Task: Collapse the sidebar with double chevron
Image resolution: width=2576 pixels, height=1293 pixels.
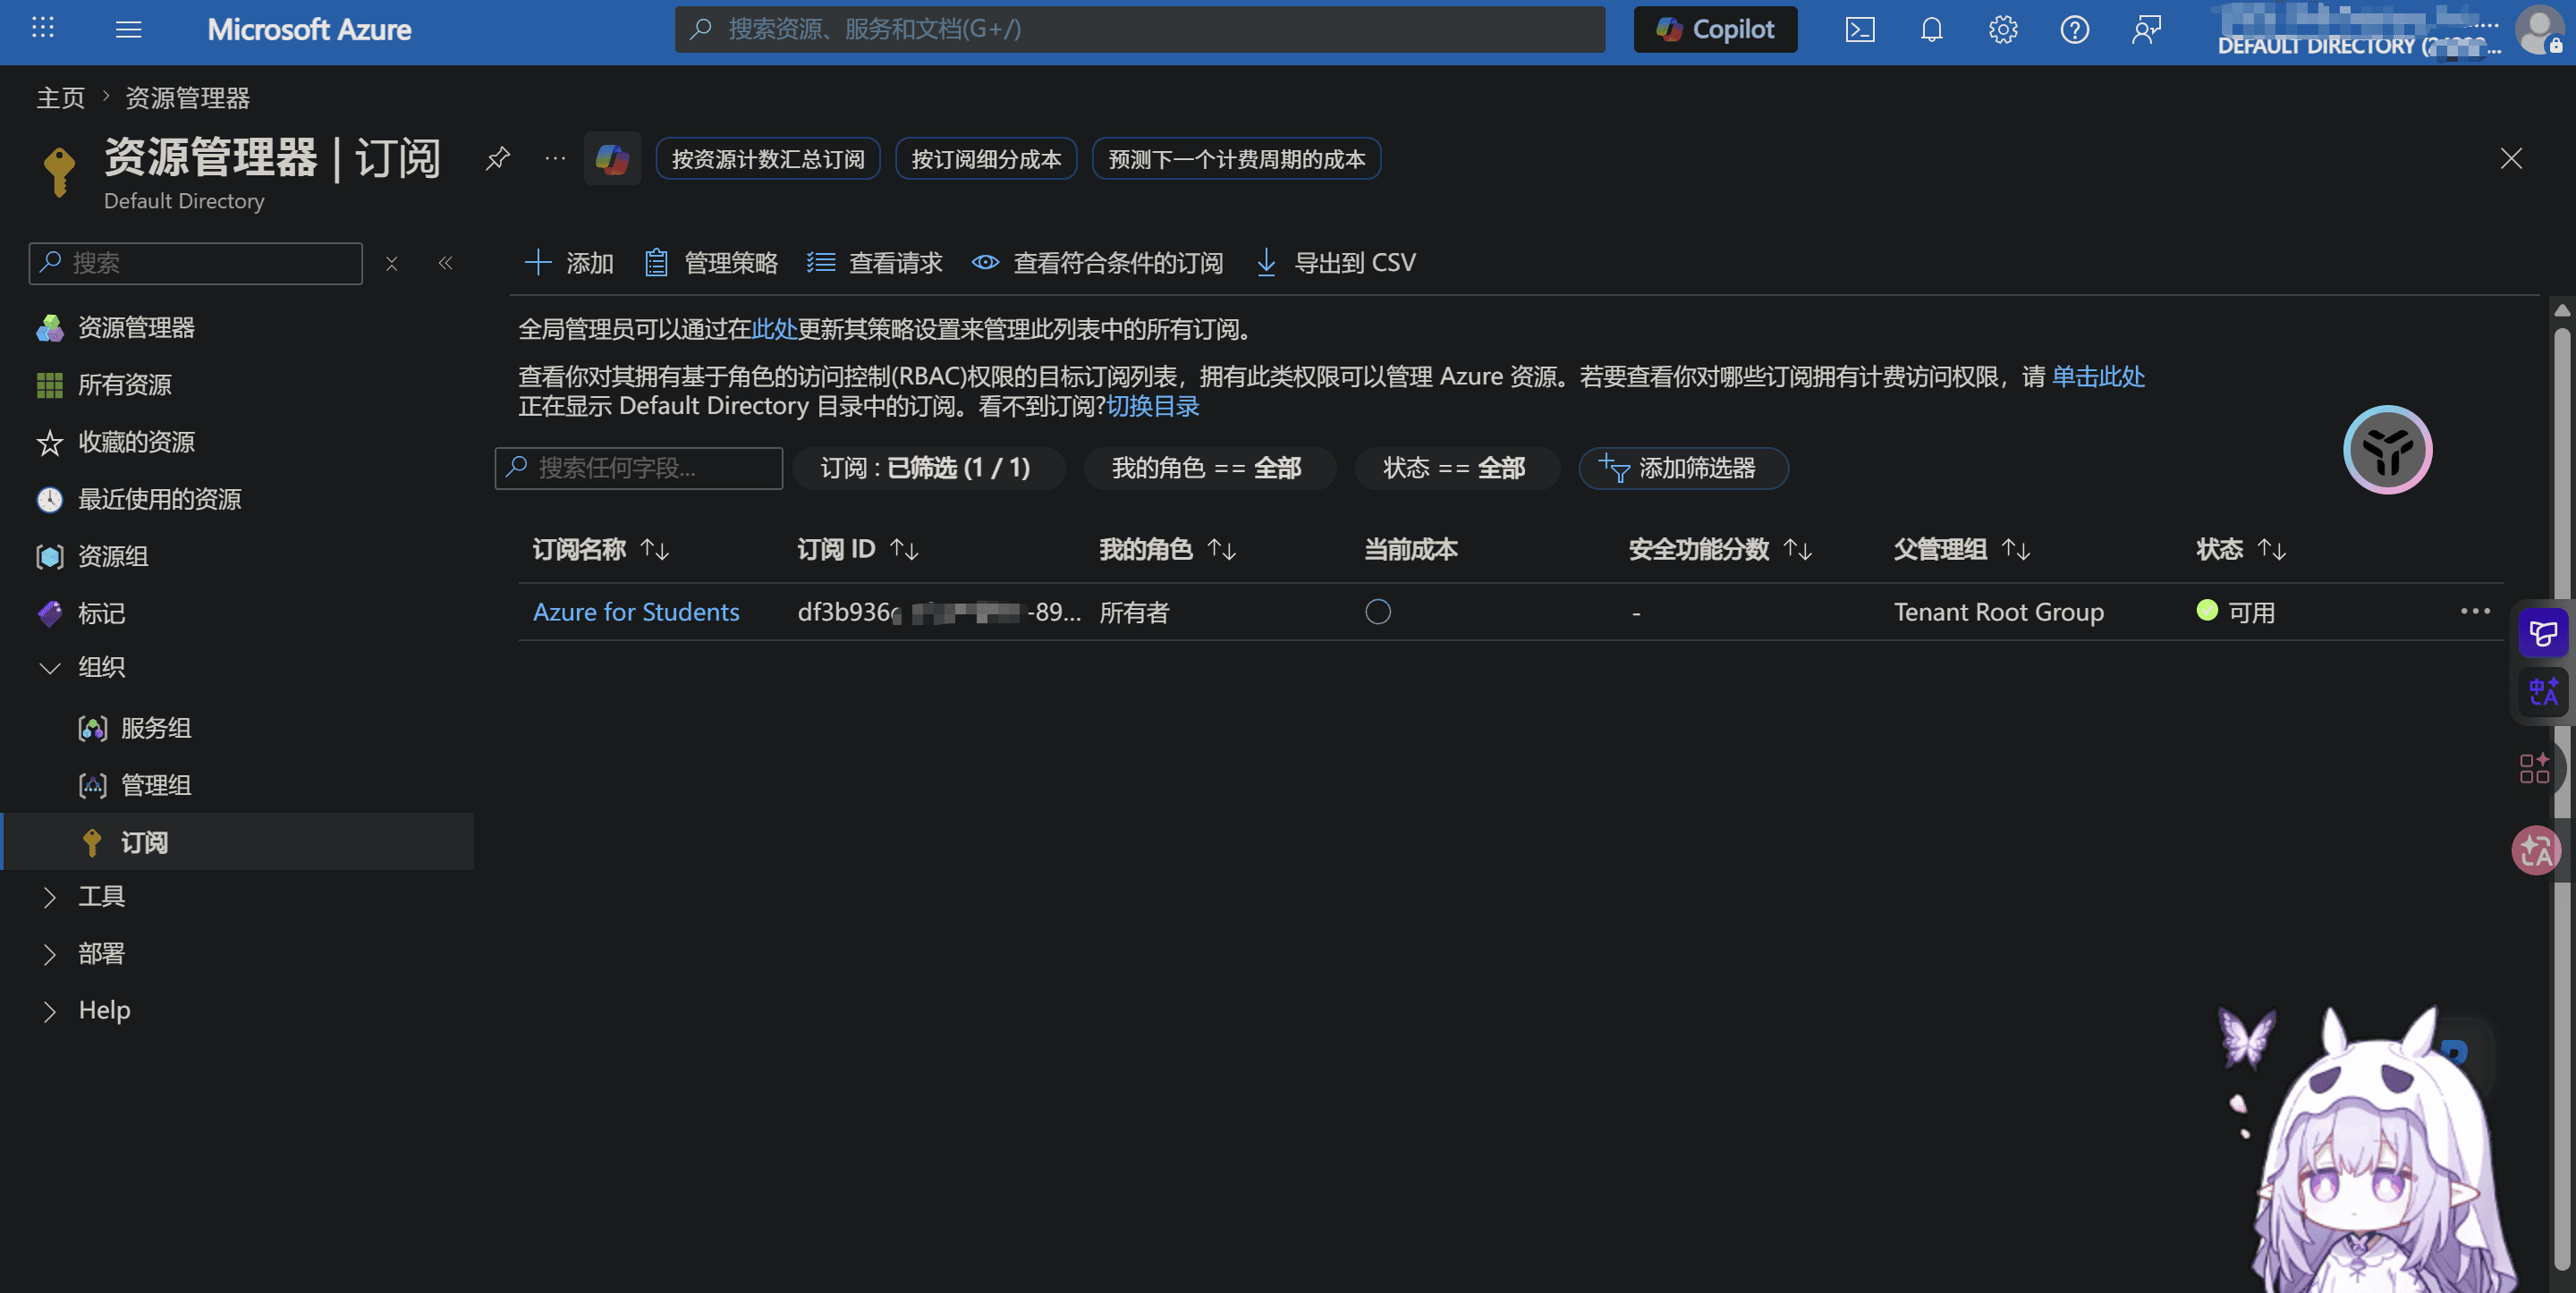Action: tap(445, 263)
